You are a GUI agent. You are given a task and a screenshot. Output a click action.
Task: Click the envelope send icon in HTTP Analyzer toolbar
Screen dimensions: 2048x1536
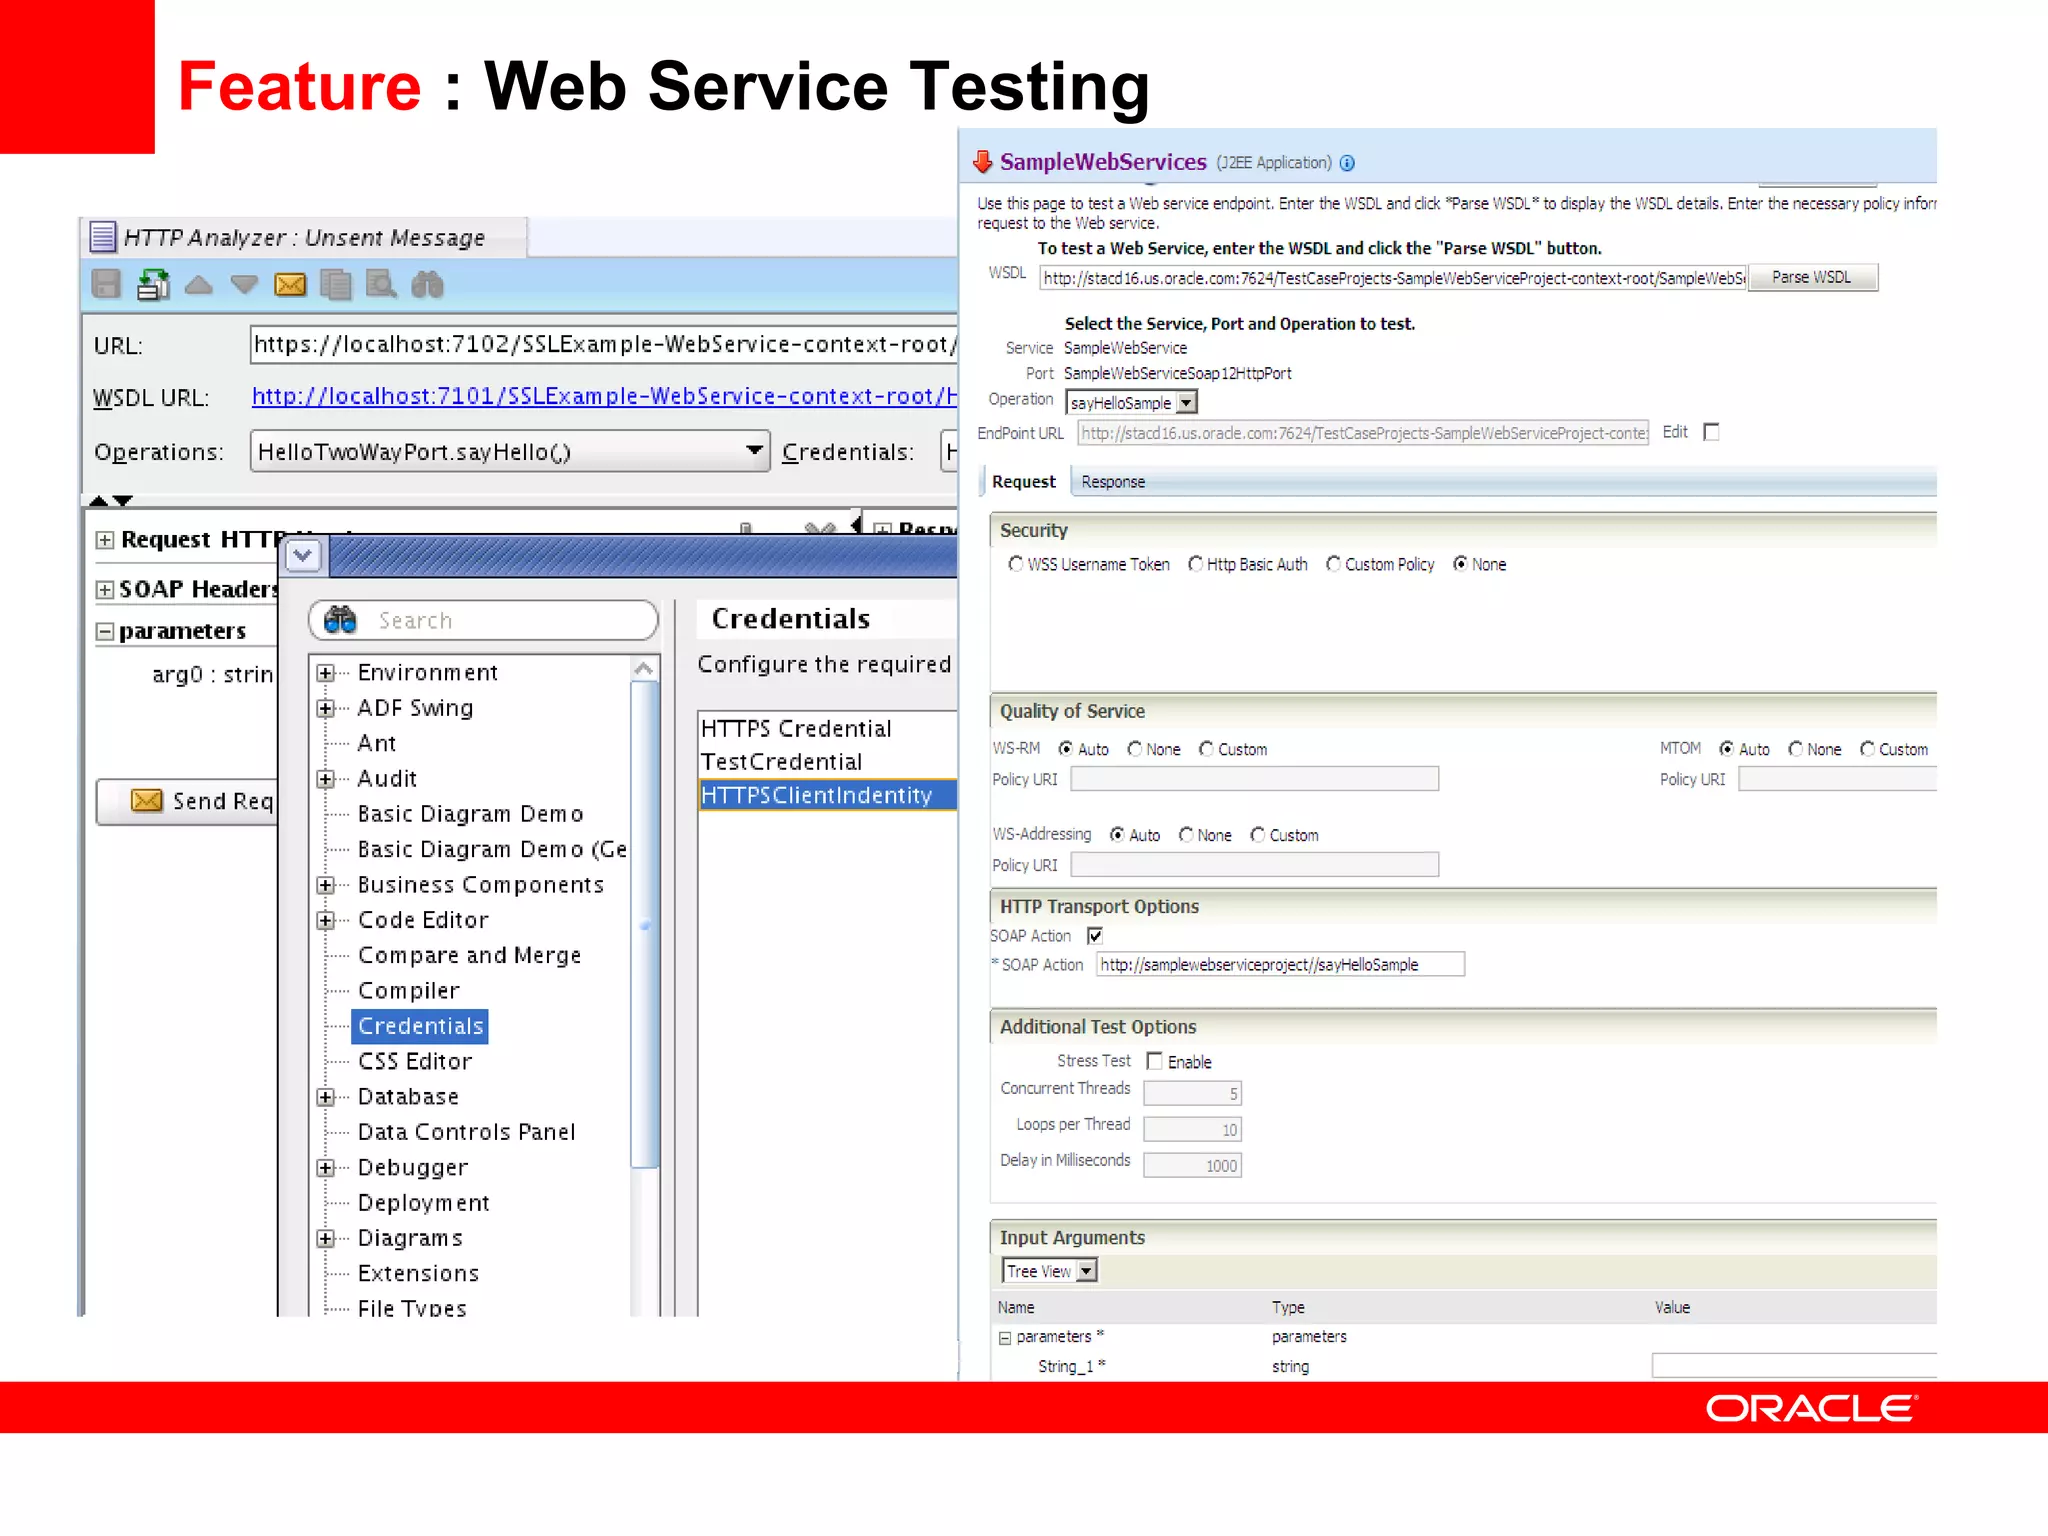pos(290,285)
